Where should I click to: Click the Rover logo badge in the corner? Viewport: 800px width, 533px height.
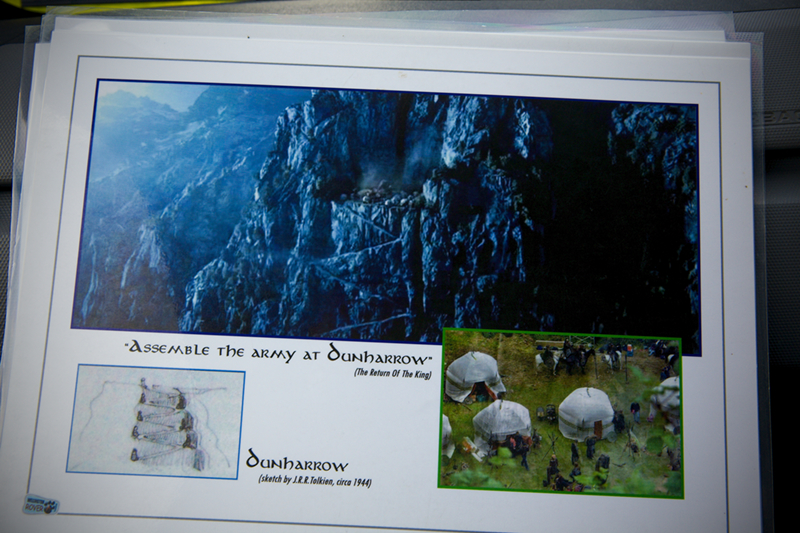pyautogui.click(x=42, y=504)
